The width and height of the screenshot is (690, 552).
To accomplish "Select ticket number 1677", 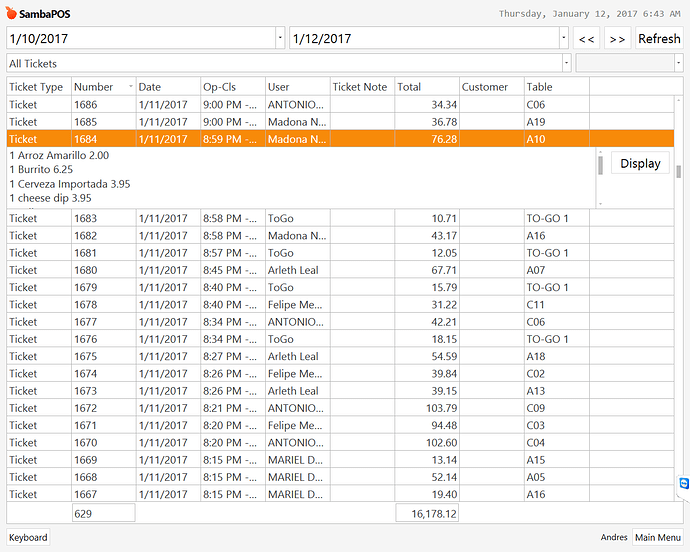I will click(85, 322).
